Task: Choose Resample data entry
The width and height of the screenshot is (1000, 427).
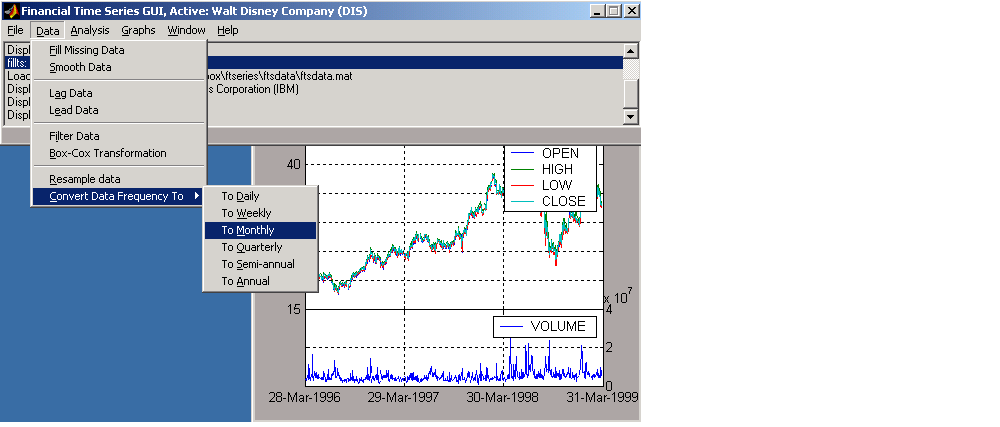Action: 85,179
